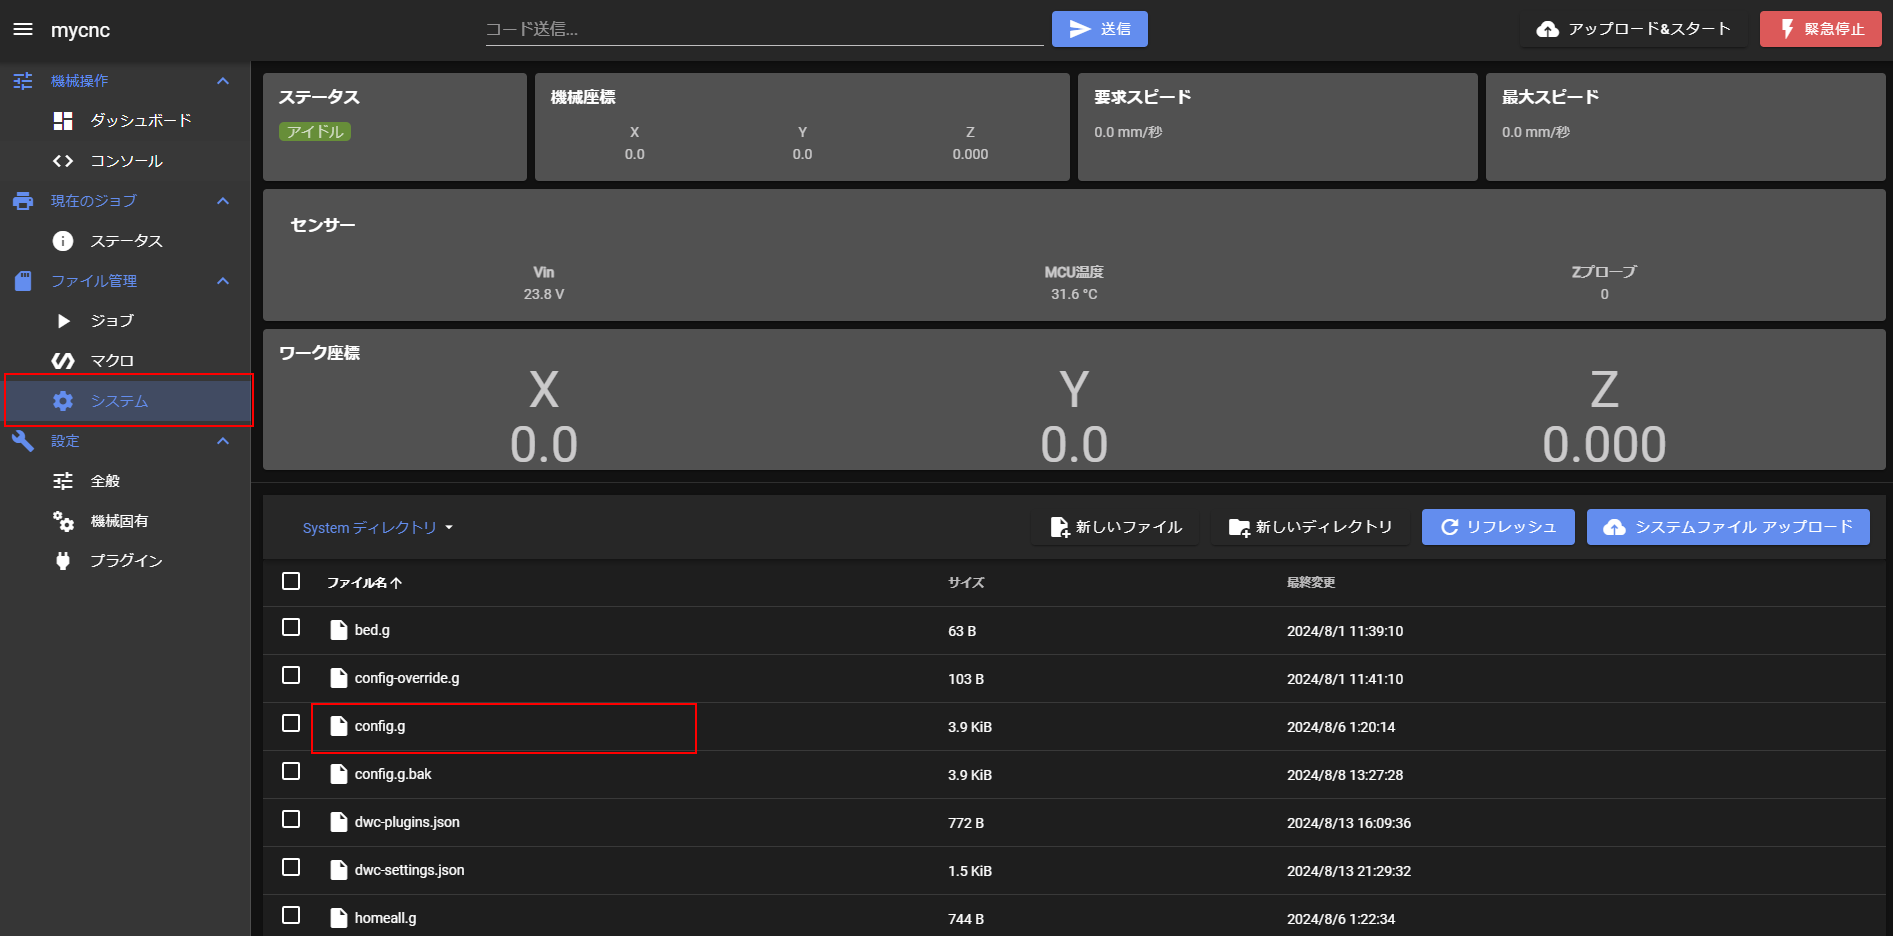Open the System ディレクトリ dropdown
Screen dimensions: 1893x936
378,528
